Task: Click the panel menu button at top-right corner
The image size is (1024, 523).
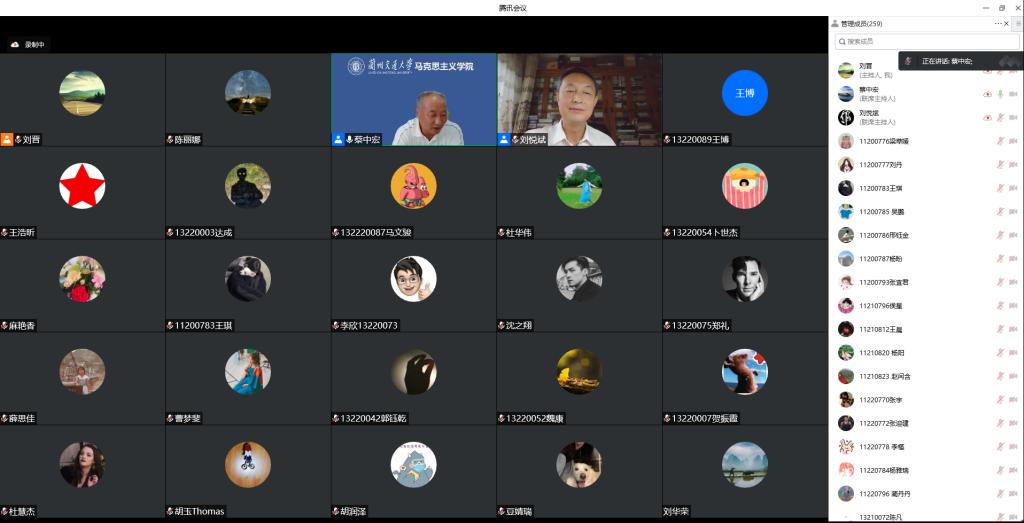Action: coord(1018,23)
